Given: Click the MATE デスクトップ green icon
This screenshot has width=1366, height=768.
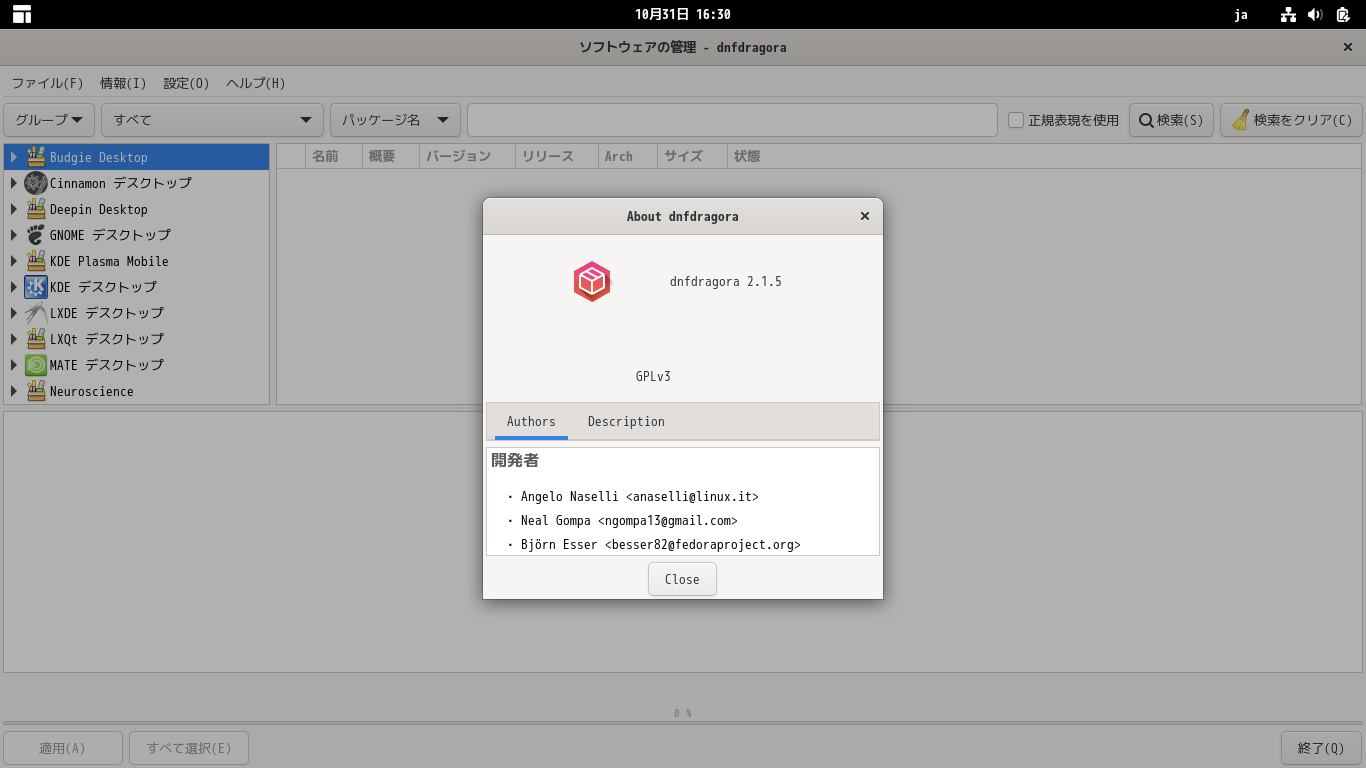Looking at the screenshot, I should [x=36, y=365].
